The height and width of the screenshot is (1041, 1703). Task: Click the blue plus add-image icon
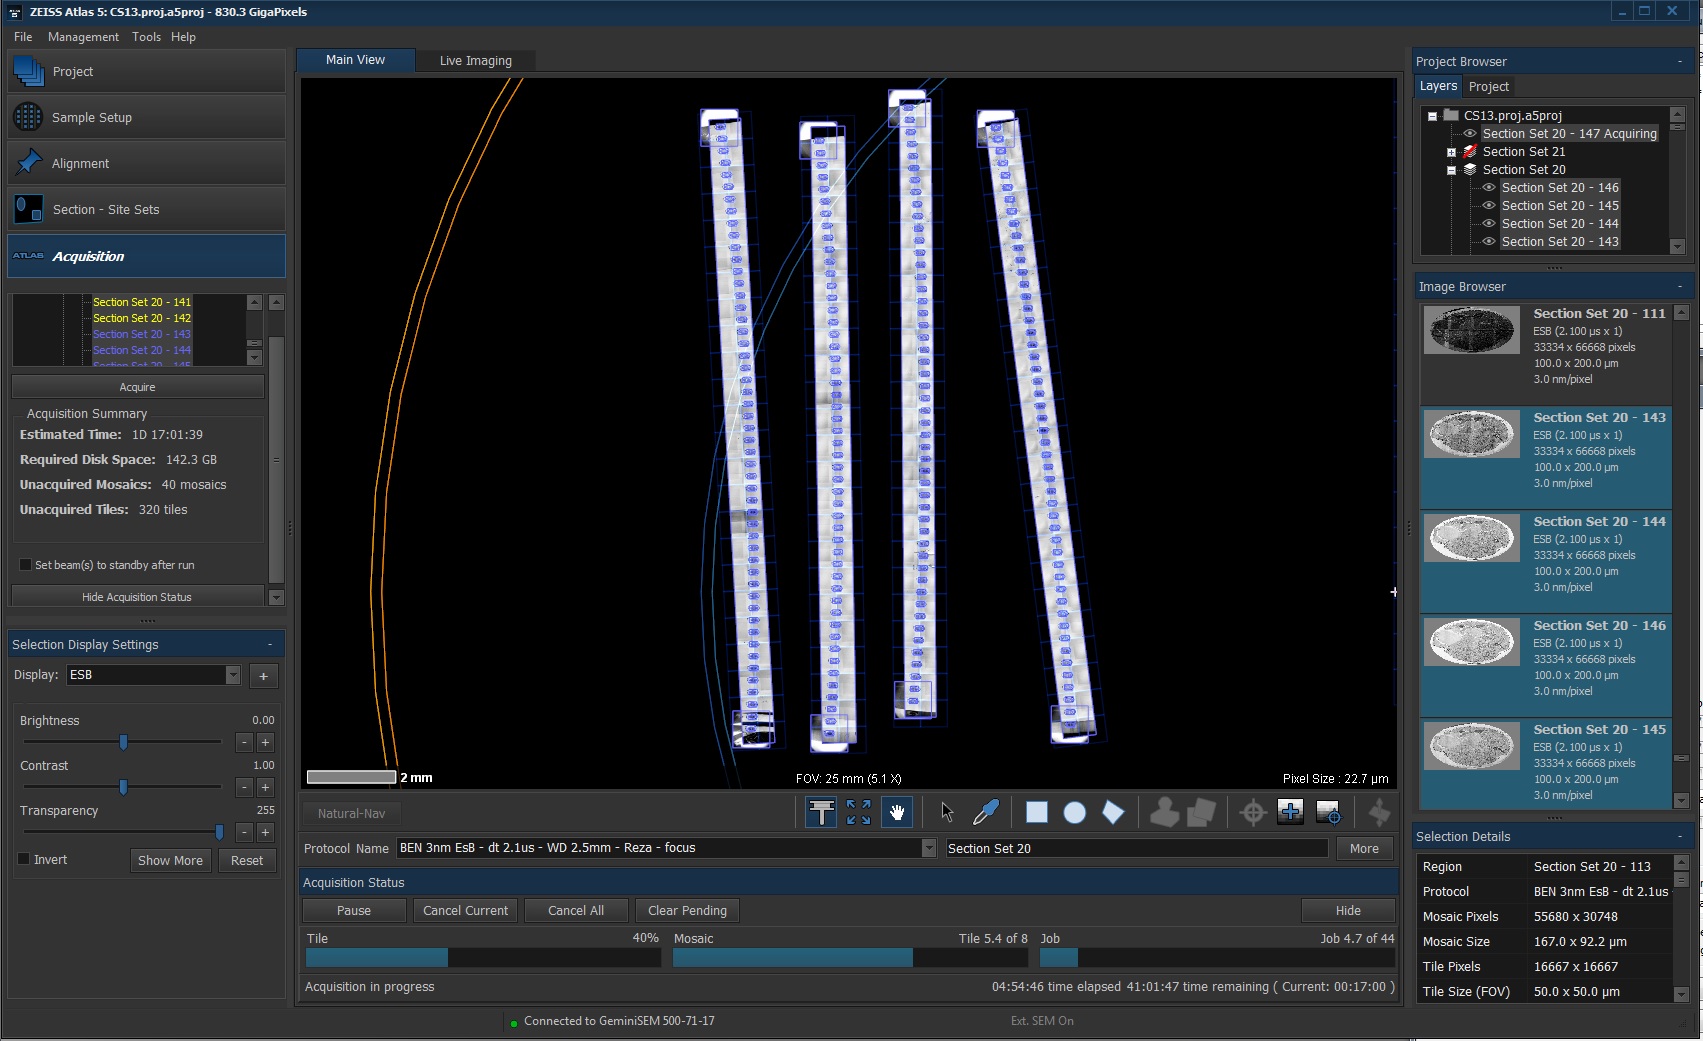pyautogui.click(x=1290, y=813)
